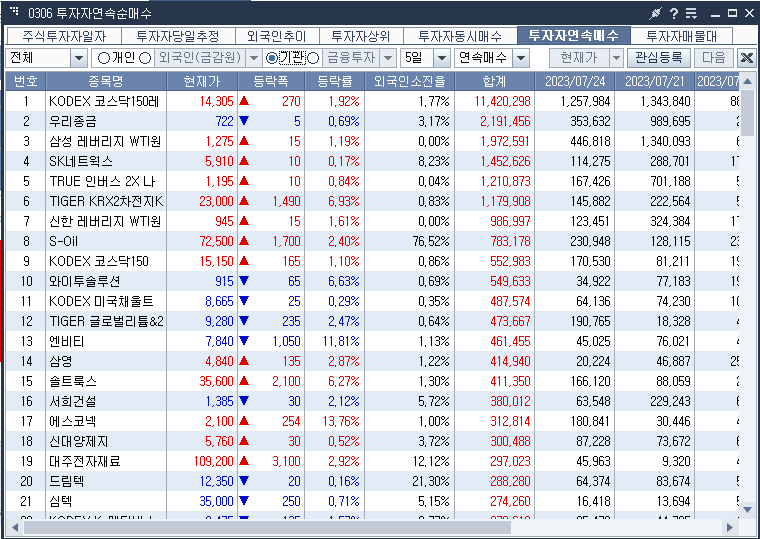
Task: Open the window menu list icon
Action: coord(691,14)
